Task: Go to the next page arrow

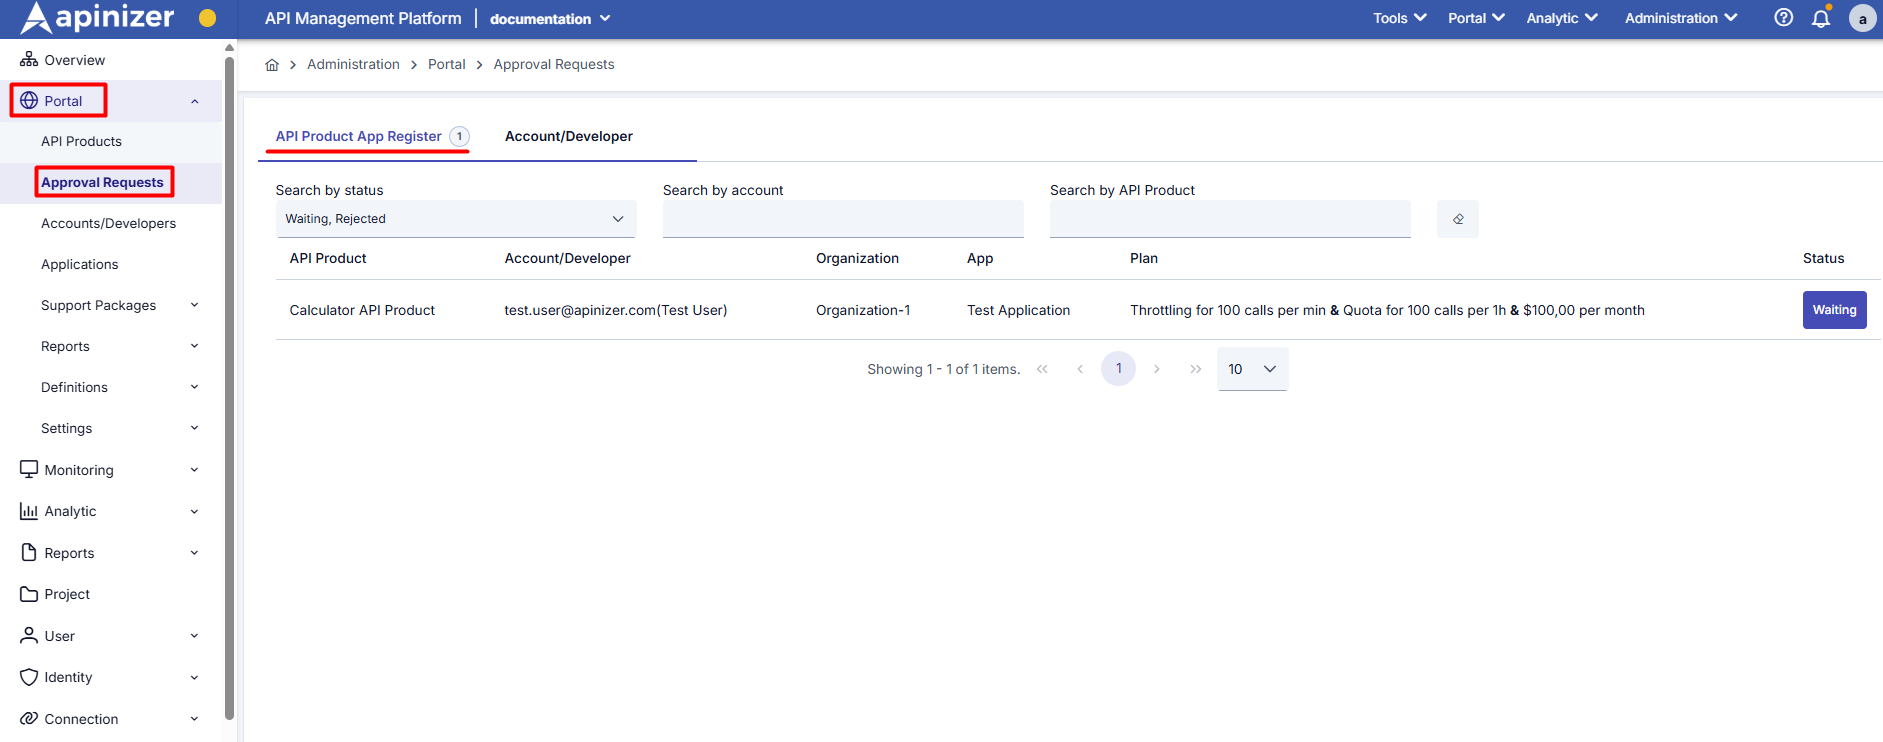Action: click(x=1157, y=369)
